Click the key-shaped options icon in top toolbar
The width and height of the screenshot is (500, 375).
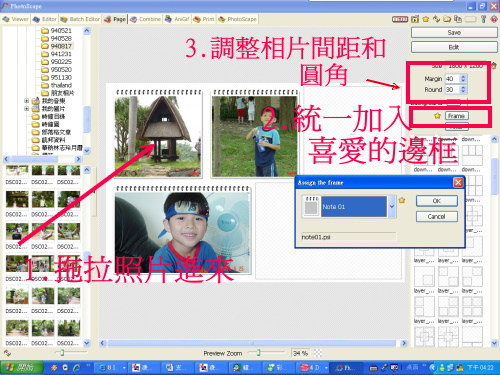(x=484, y=19)
